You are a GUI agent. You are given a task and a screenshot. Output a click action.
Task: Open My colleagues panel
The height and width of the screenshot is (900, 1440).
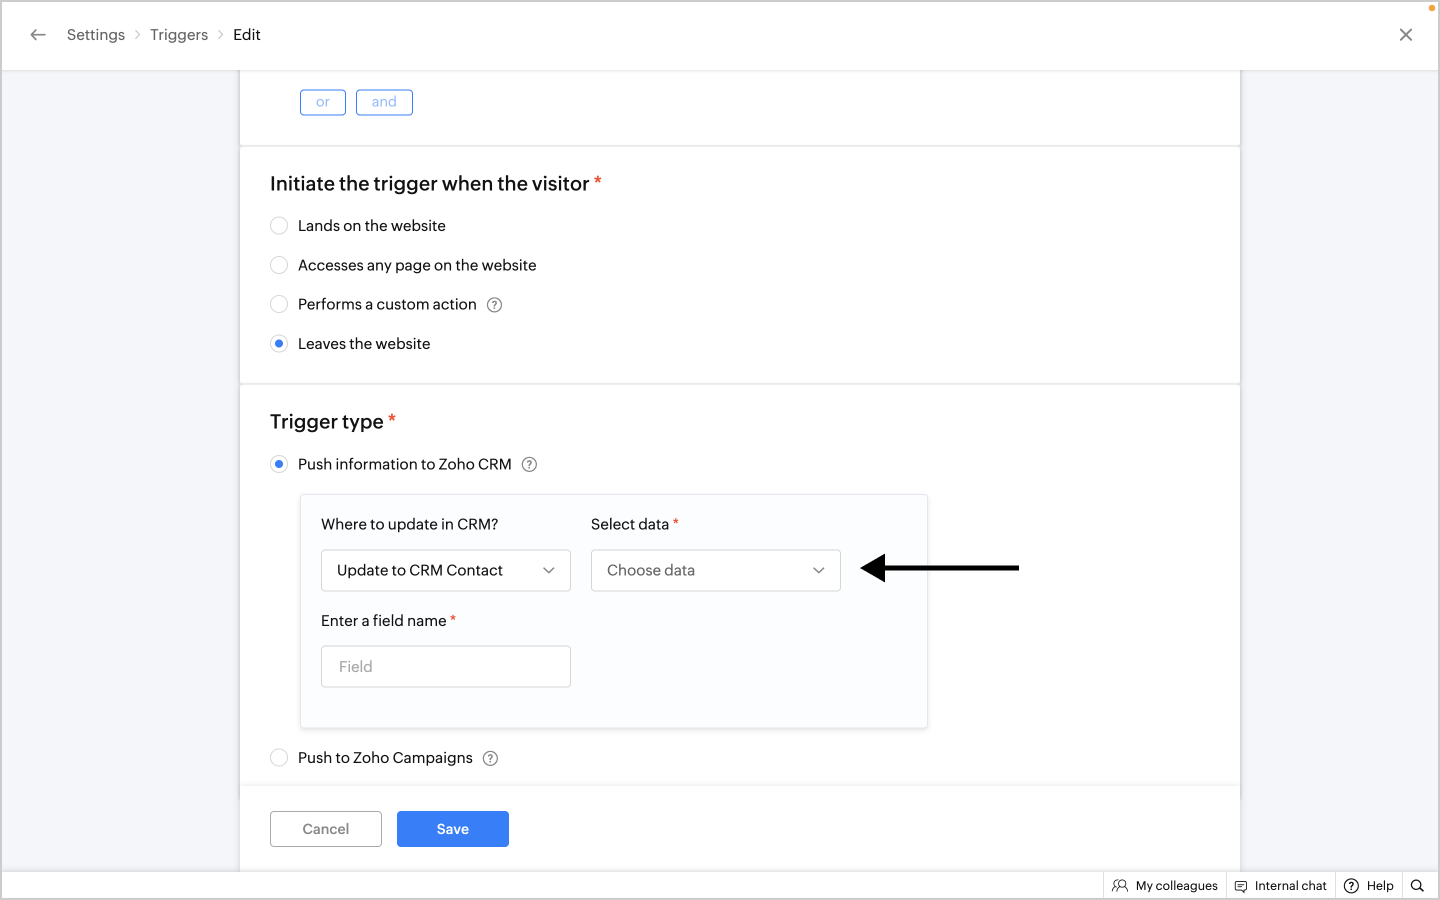coord(1165,886)
